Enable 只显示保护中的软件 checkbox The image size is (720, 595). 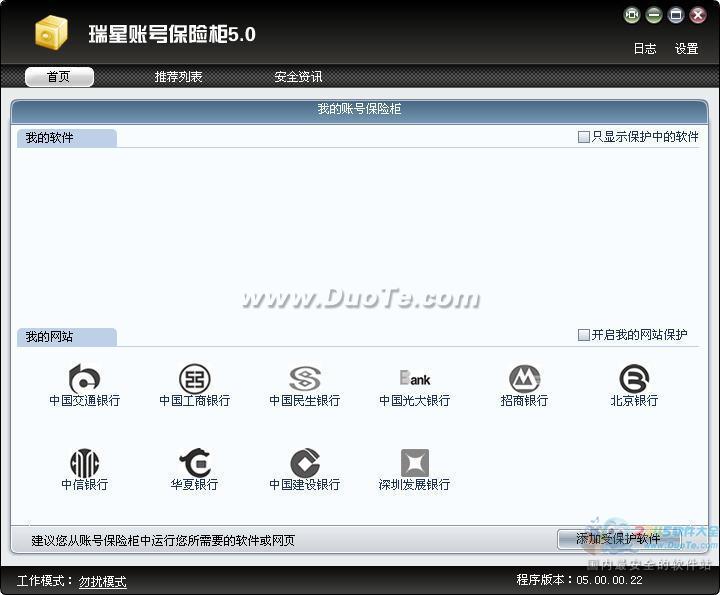[583, 137]
